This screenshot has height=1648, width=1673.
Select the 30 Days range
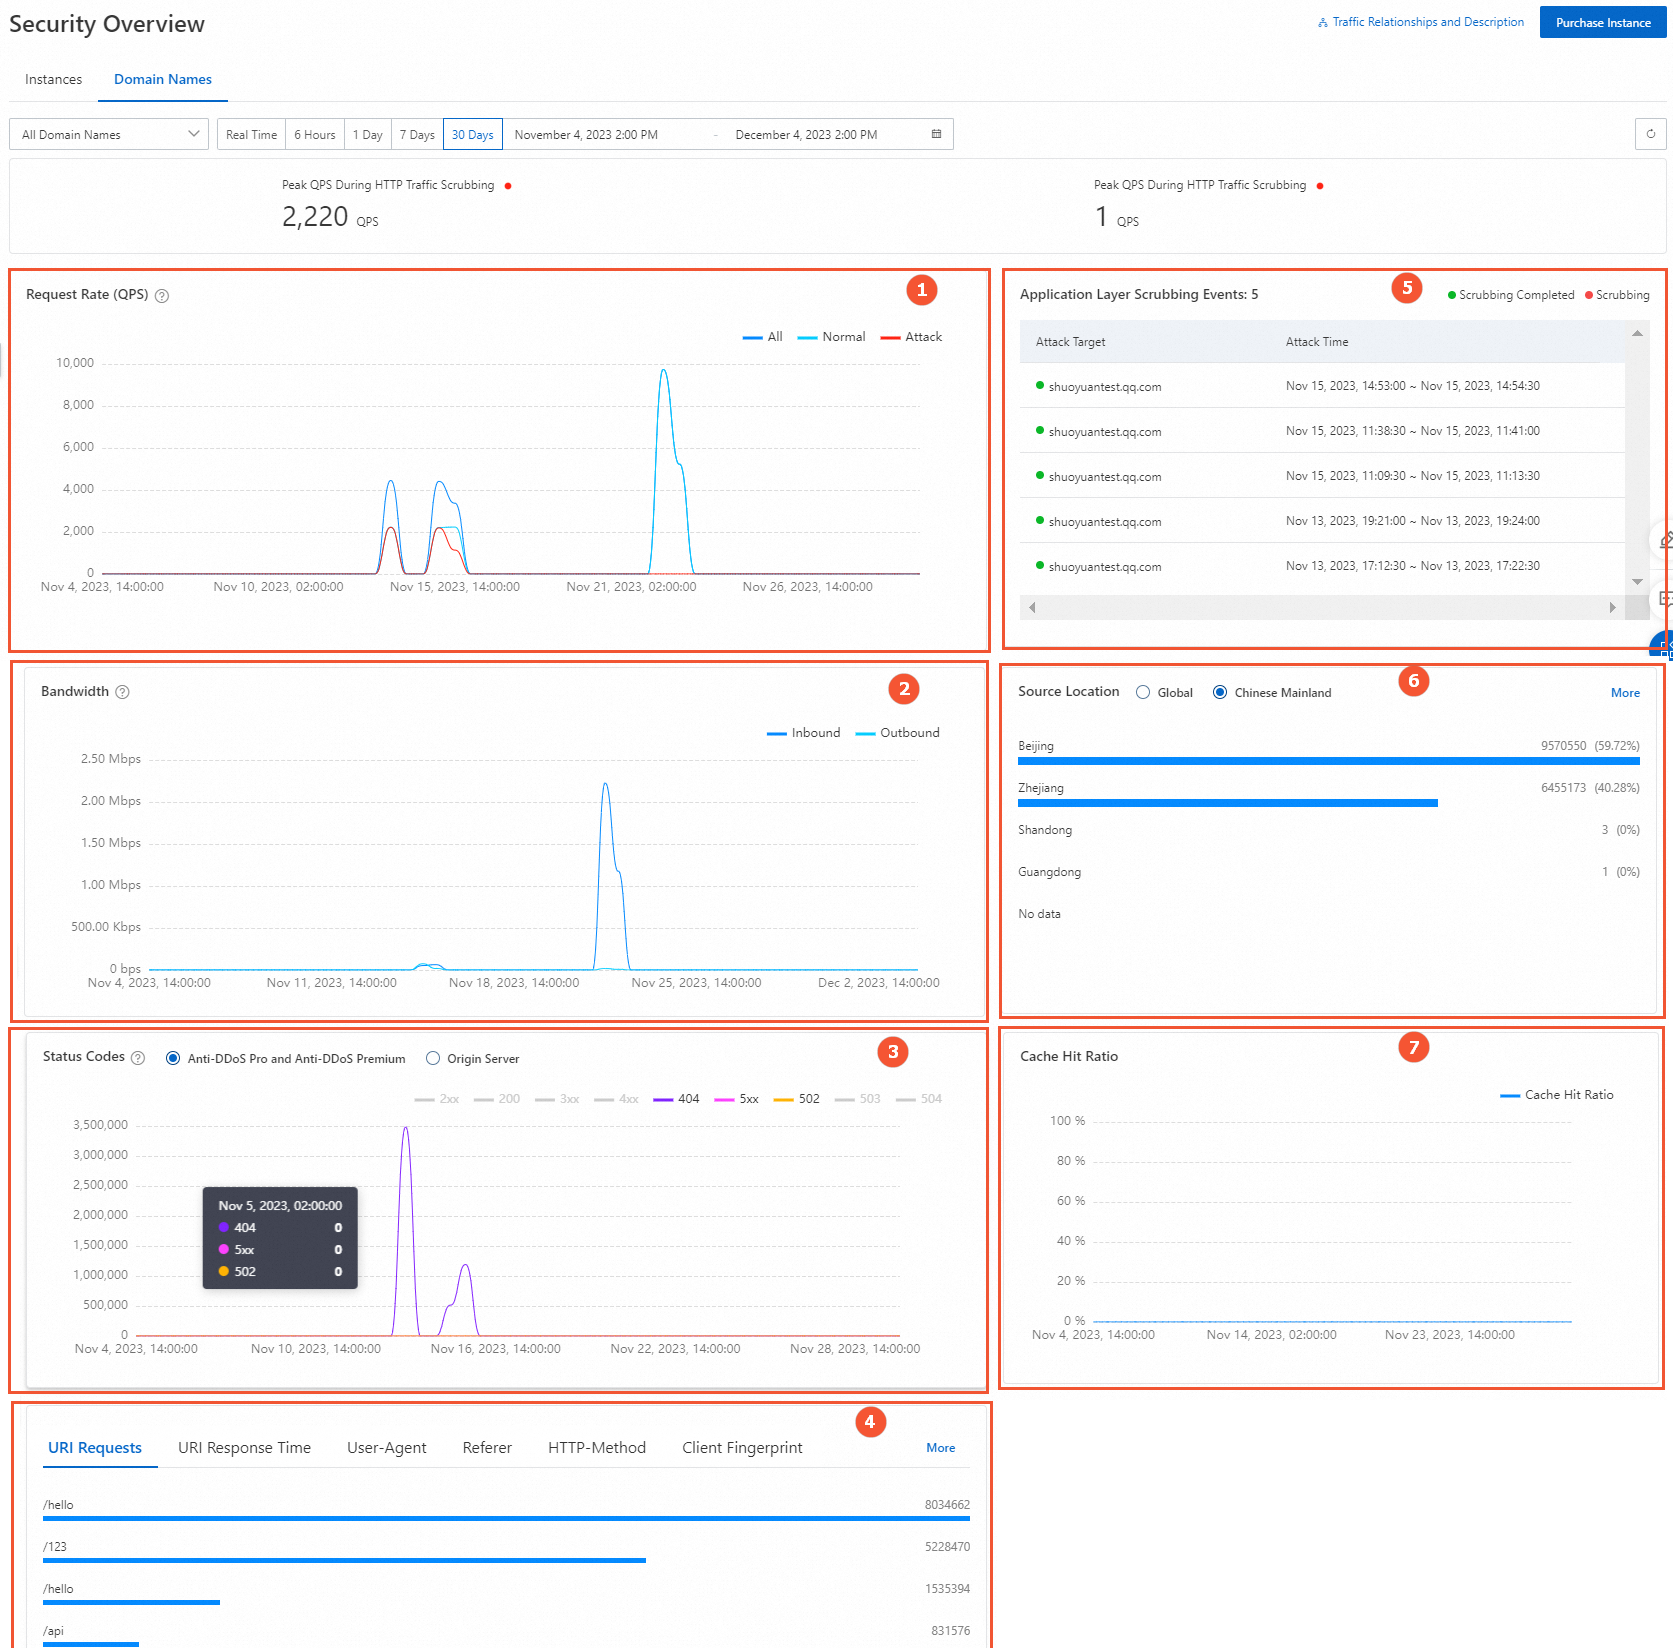pos(473,134)
